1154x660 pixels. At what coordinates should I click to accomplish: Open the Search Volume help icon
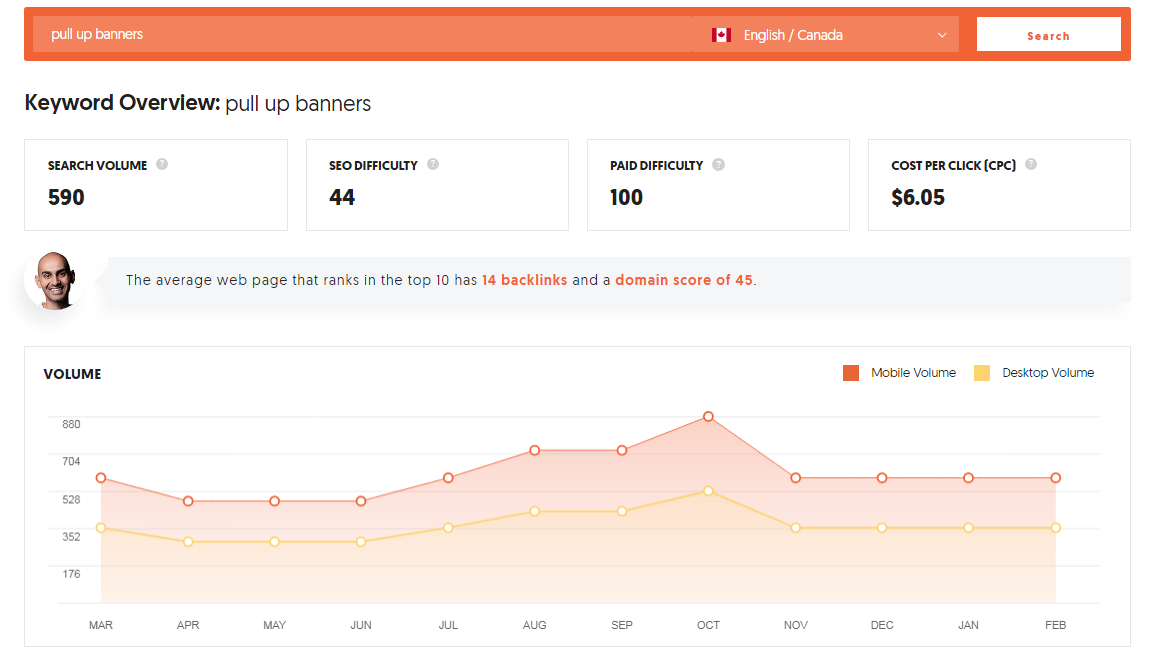tap(162, 164)
